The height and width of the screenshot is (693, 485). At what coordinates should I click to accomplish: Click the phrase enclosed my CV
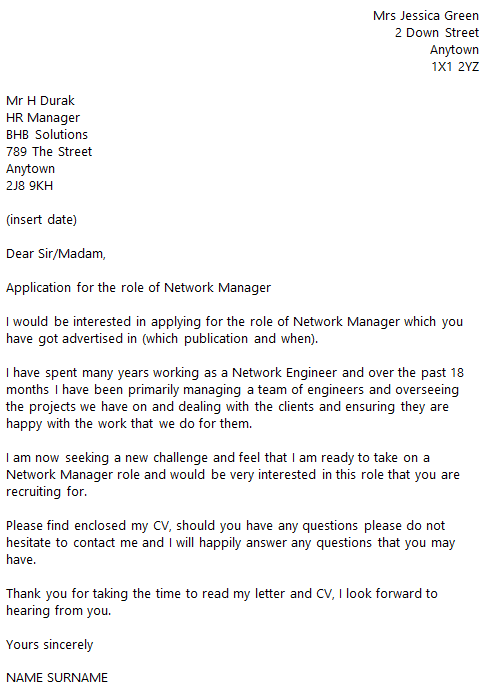pos(122,526)
